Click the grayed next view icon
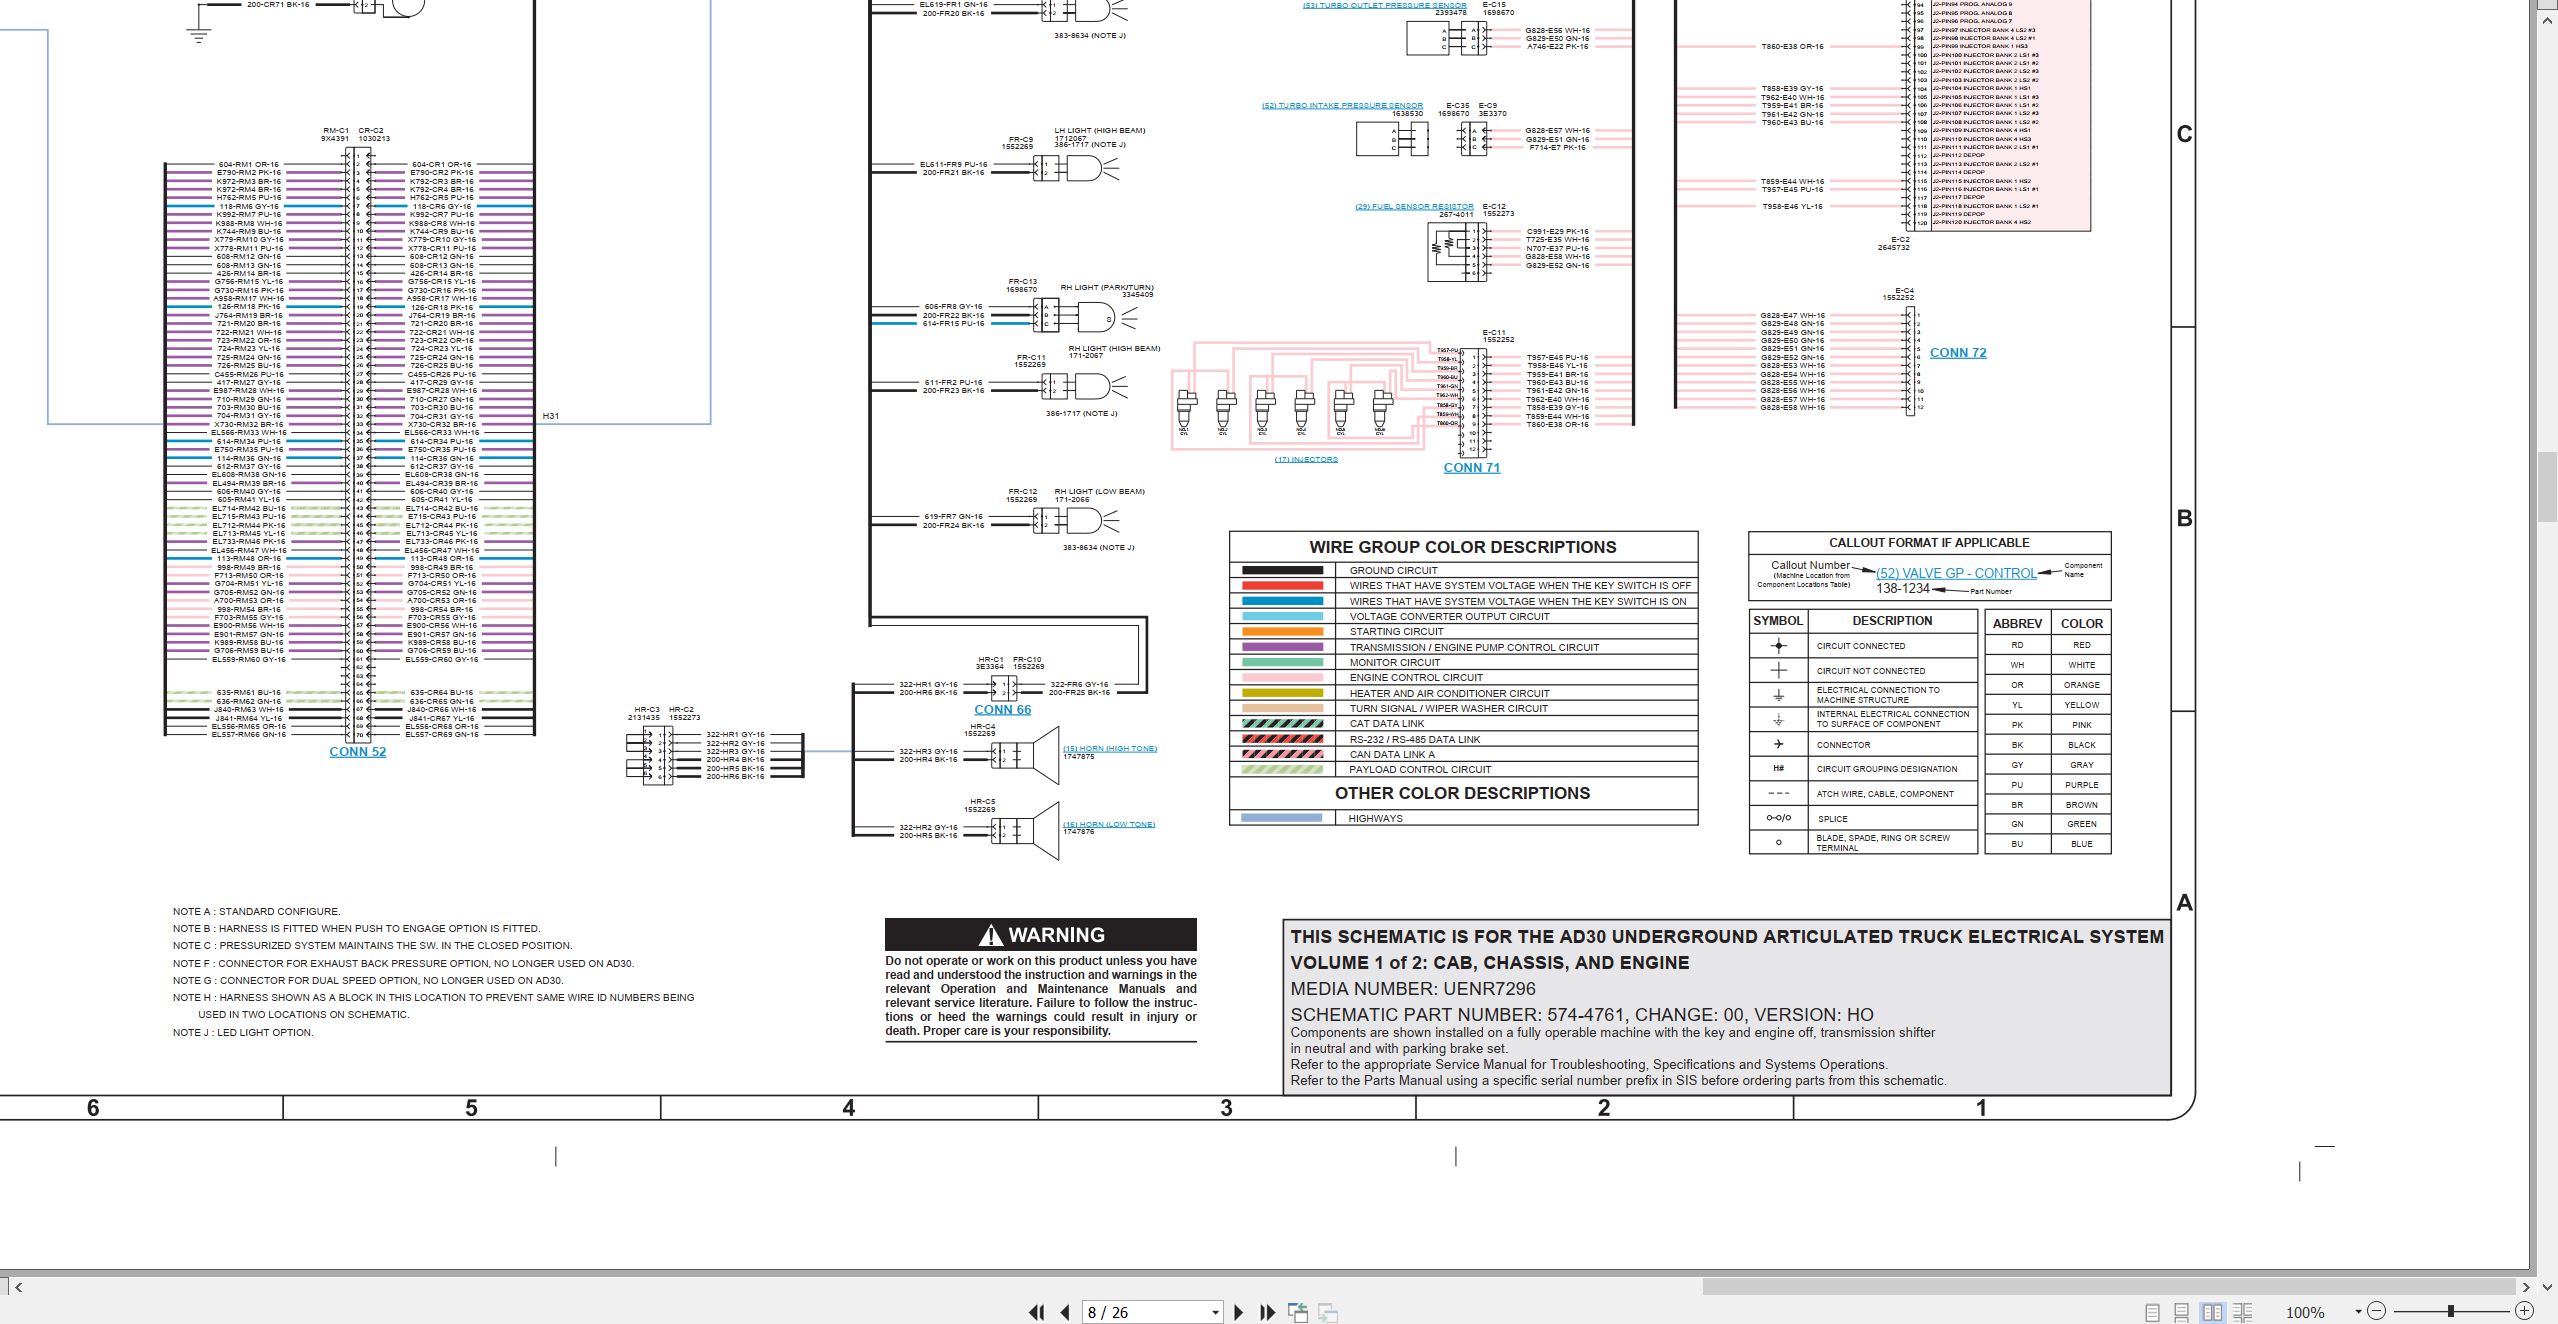The height and width of the screenshot is (1324, 2558). click(x=1328, y=1312)
